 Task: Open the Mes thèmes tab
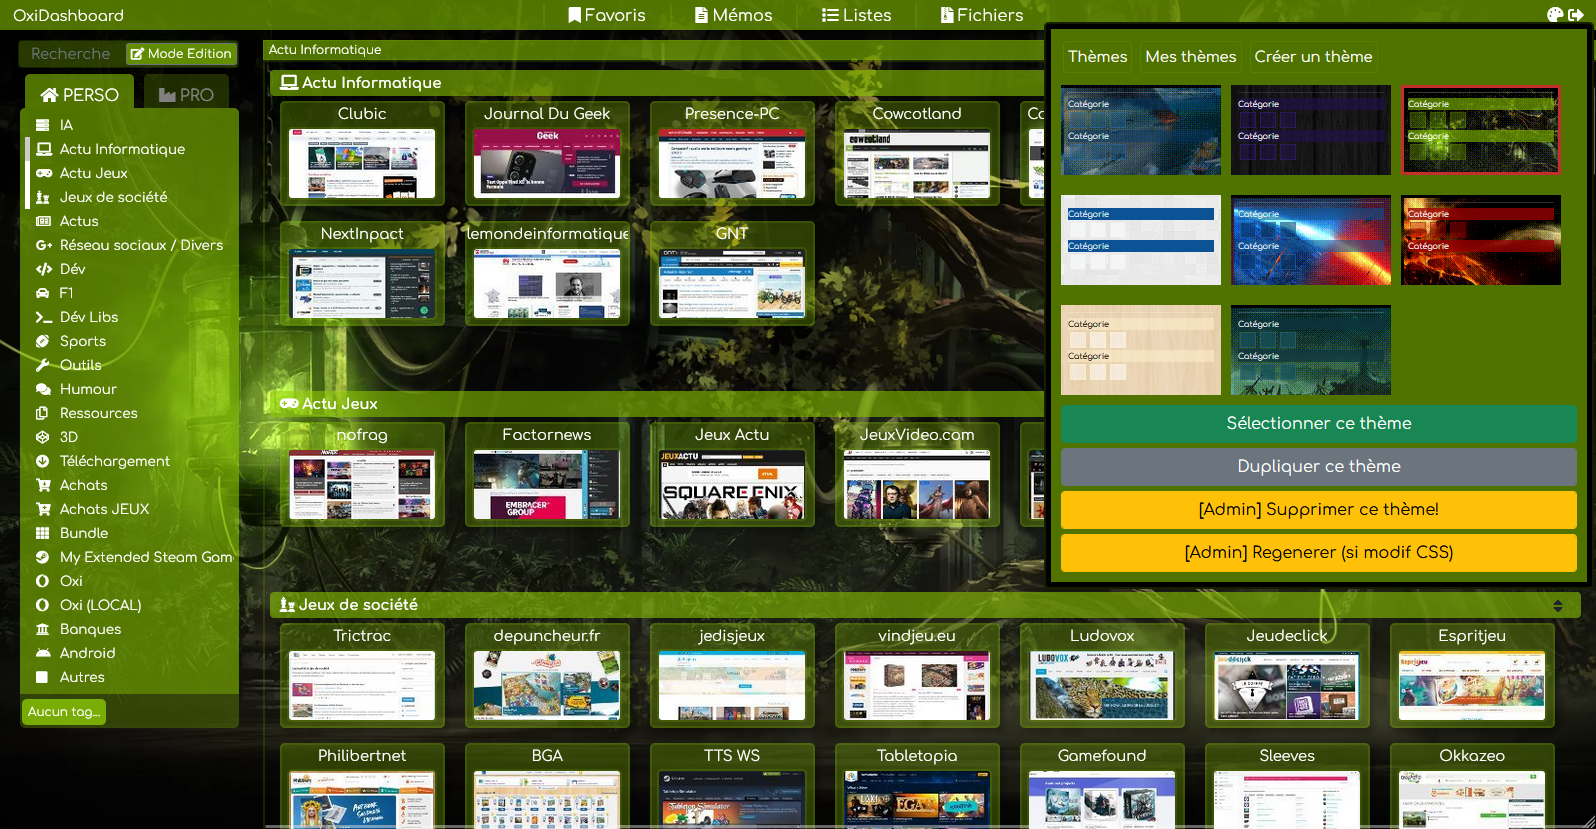1190,57
